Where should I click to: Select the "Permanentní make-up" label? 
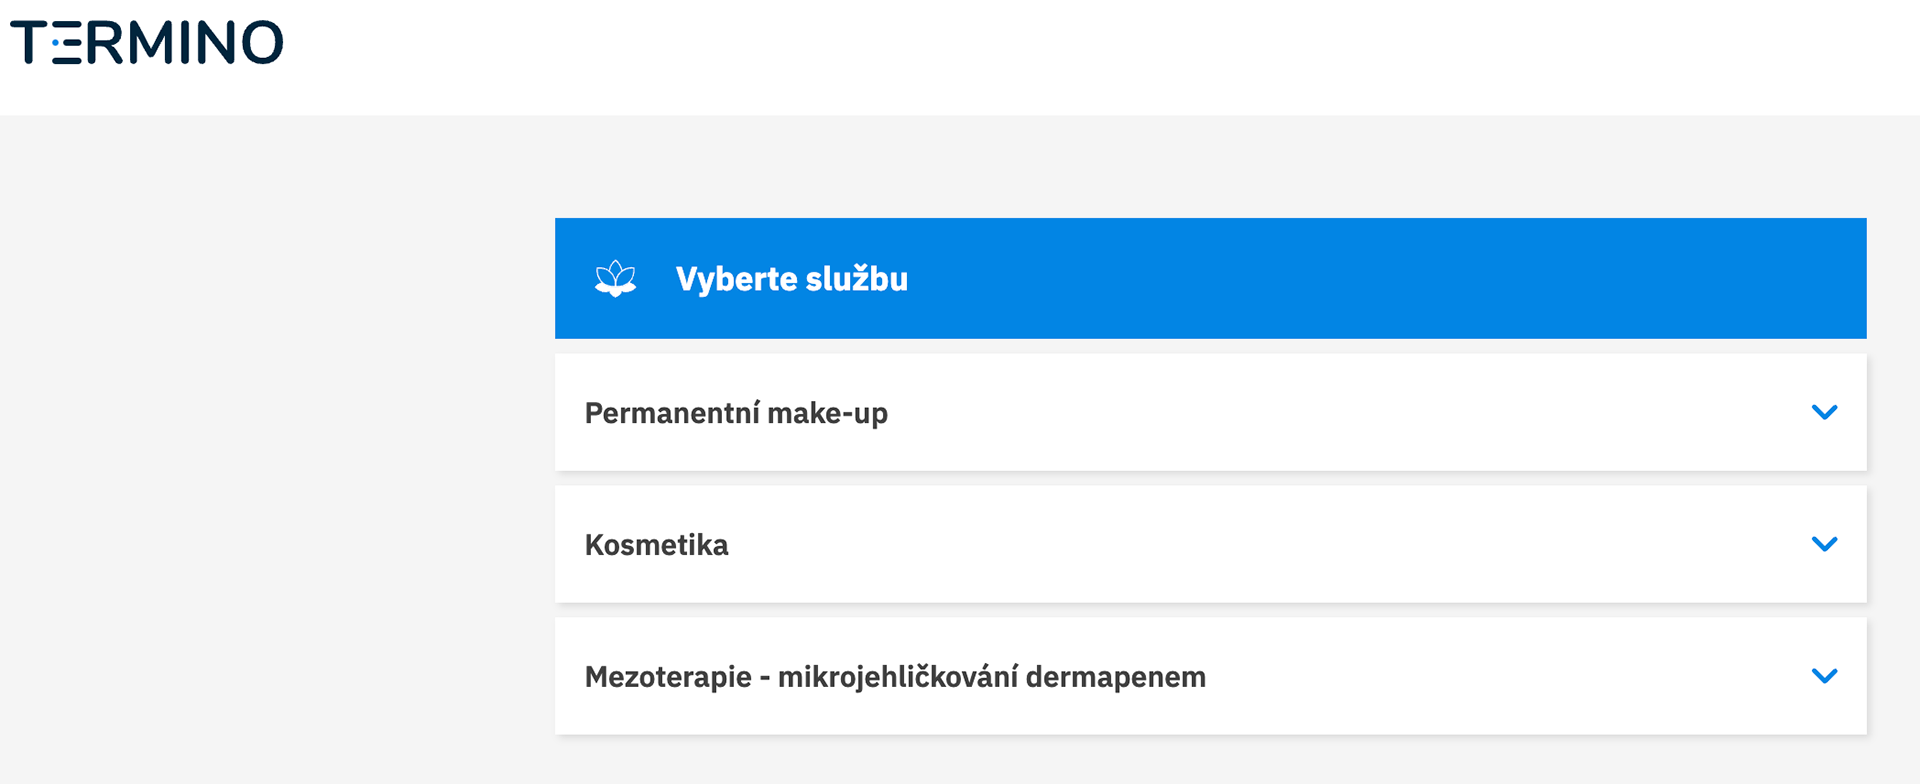(x=736, y=413)
